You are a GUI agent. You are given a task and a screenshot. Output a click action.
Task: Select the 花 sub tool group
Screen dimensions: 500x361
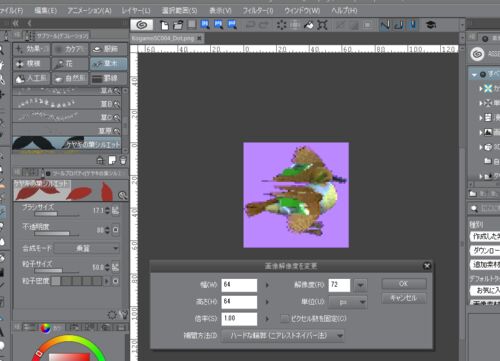point(70,64)
